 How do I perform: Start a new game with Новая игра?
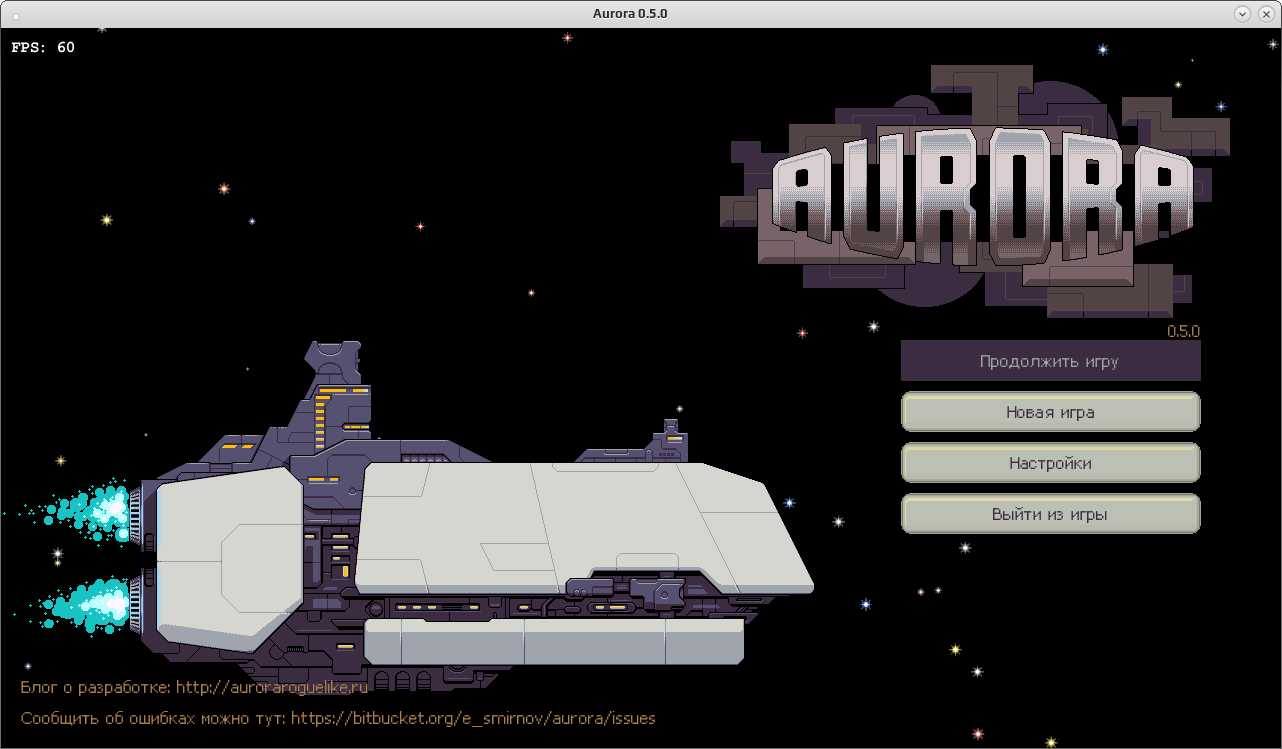pos(1050,412)
